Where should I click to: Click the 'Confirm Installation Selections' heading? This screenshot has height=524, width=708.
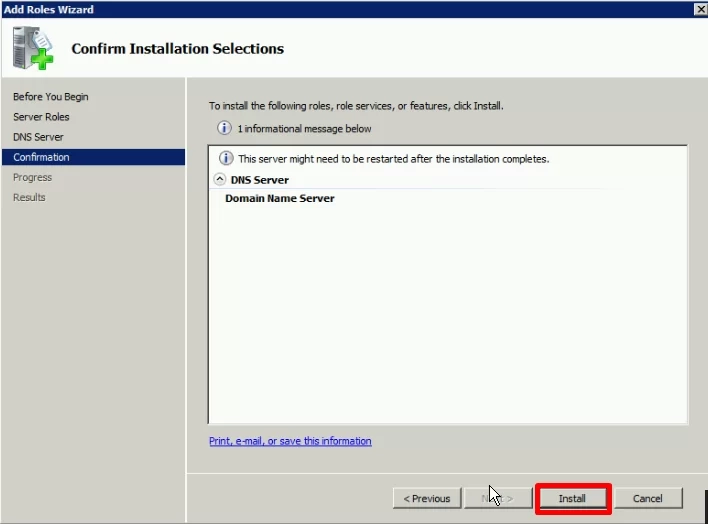tap(177, 49)
